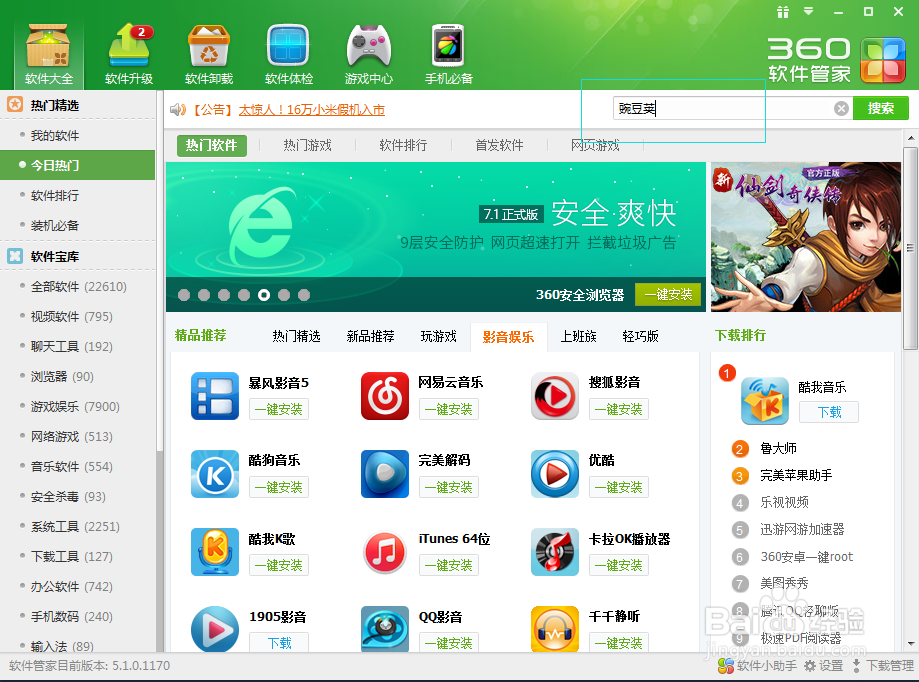Install 优酷 with 一键安装
919x682 pixels.
619,487
